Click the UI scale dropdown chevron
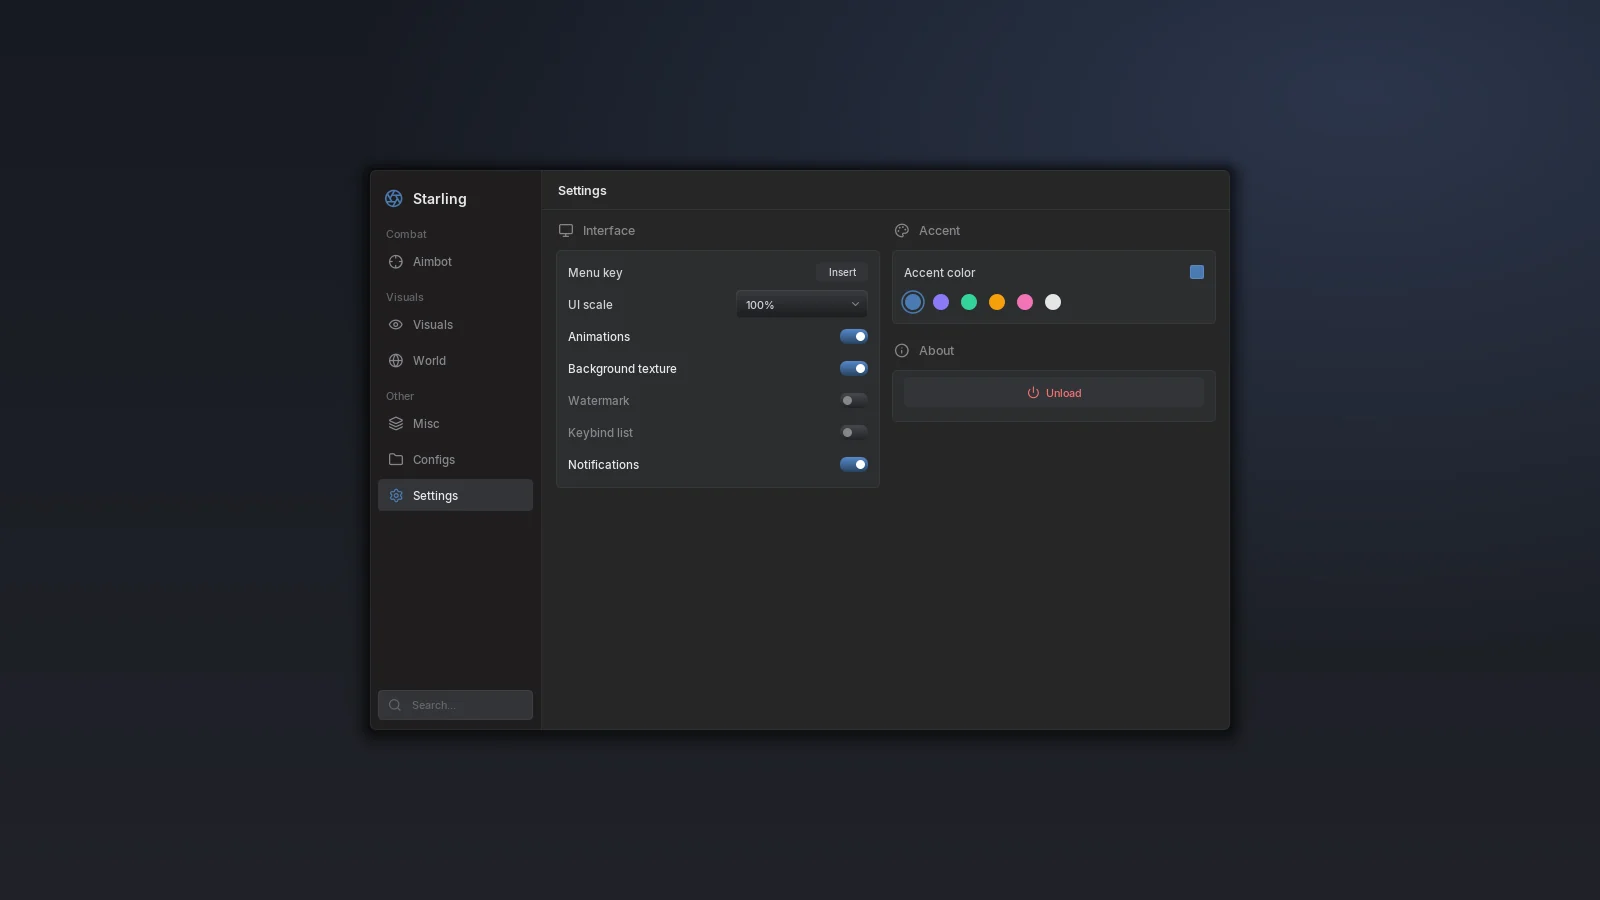1600x900 pixels. (855, 305)
